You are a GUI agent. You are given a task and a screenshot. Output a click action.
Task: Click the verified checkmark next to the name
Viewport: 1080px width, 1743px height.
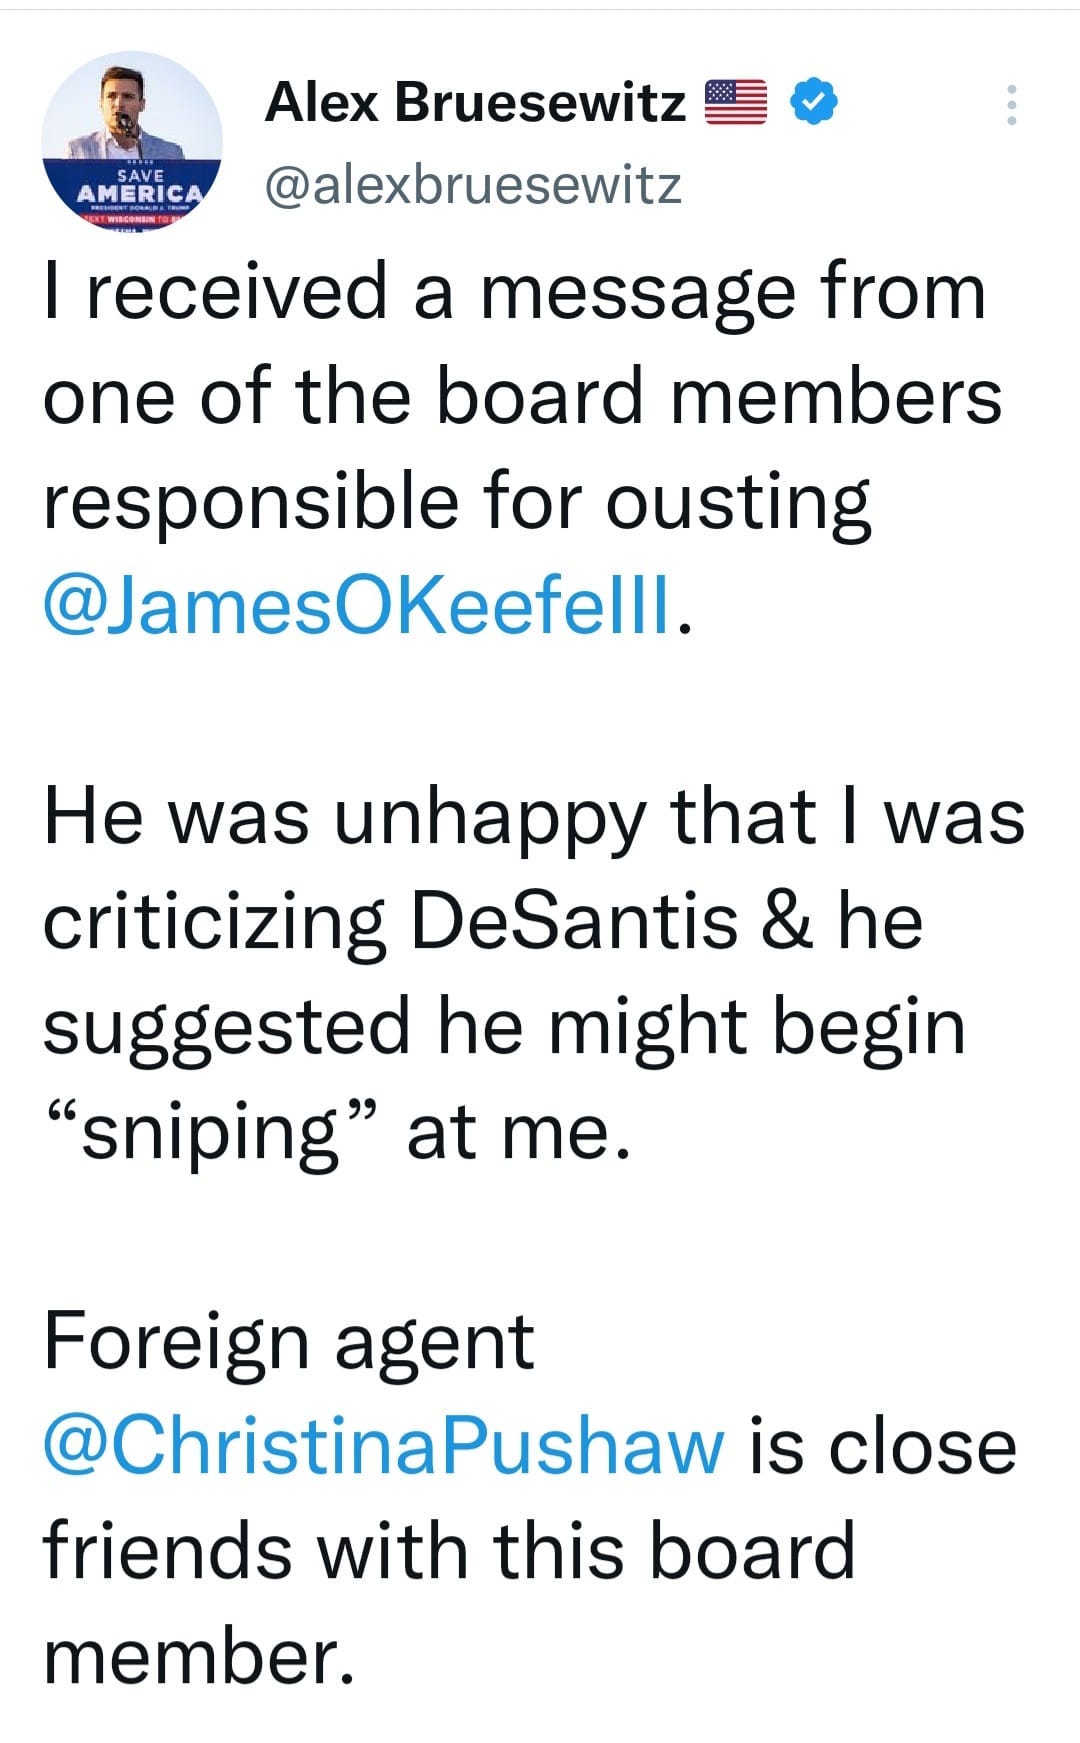tap(812, 100)
